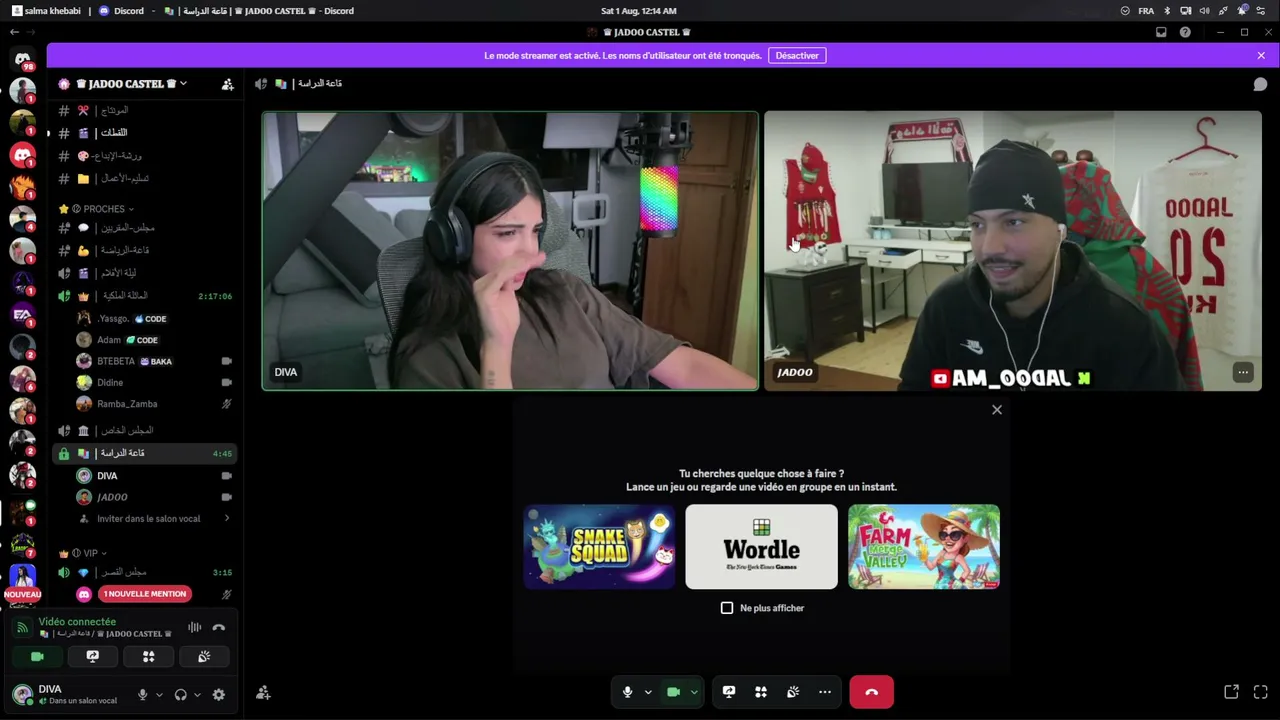This screenshot has height=720, width=1280.
Task: Open the noise suppression waveform icon
Action: tap(195, 628)
